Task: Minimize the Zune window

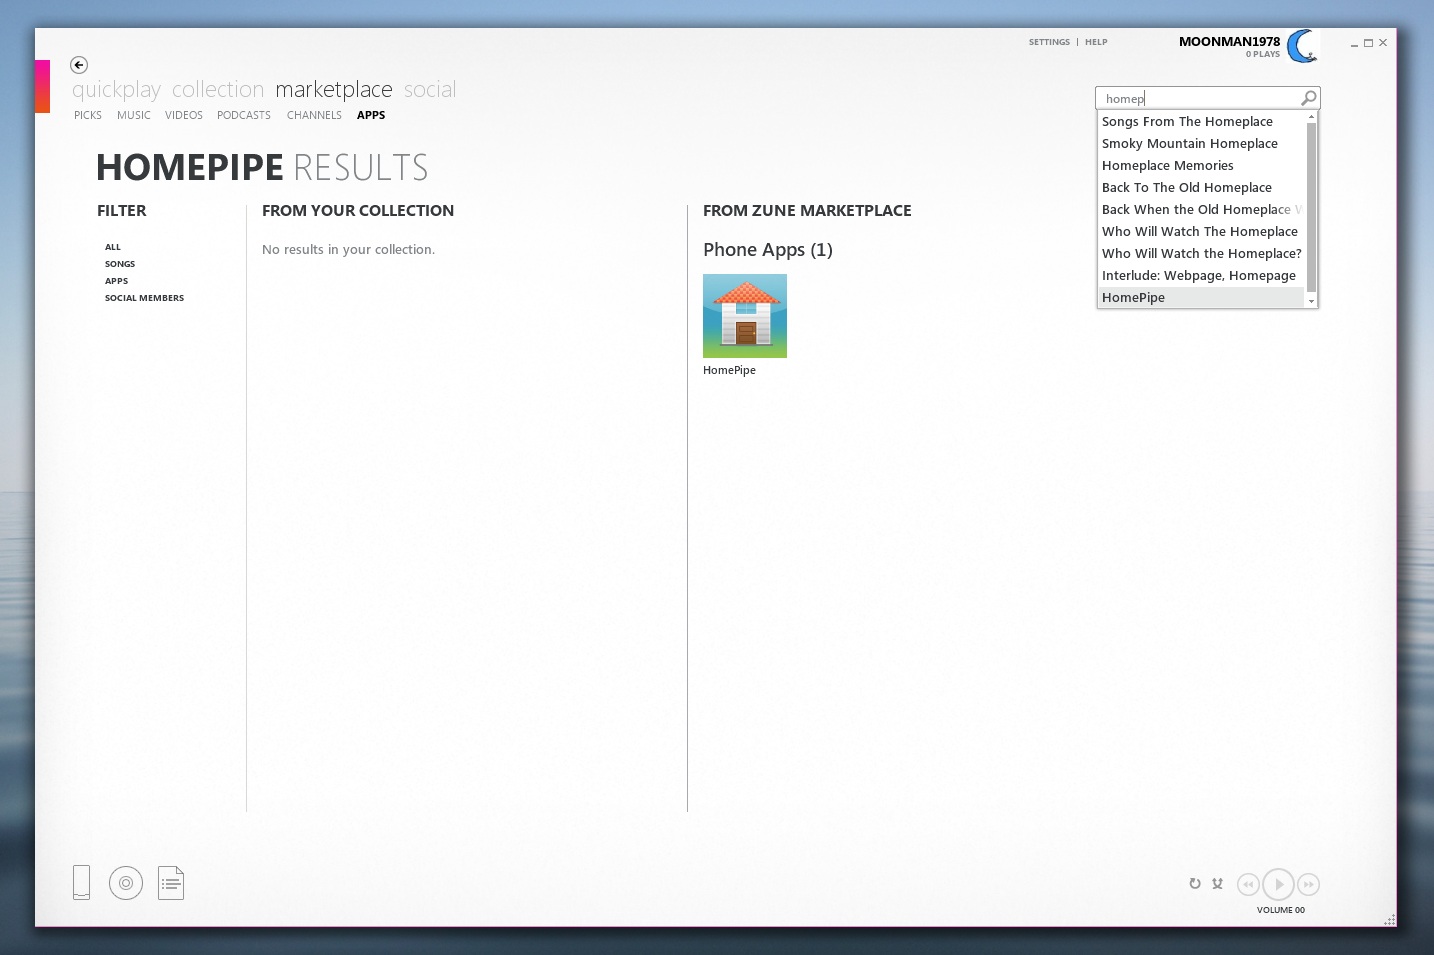Action: tap(1354, 43)
